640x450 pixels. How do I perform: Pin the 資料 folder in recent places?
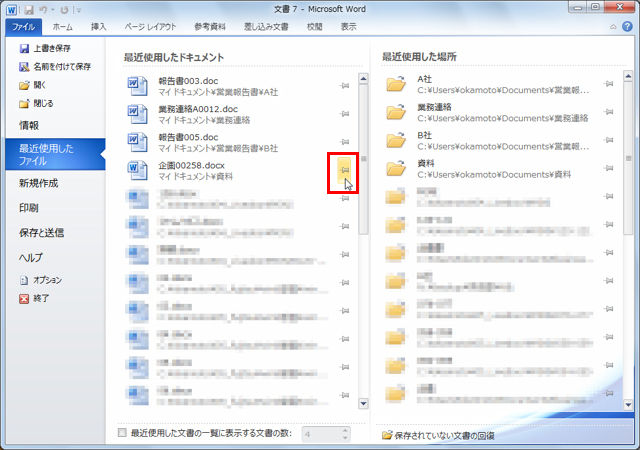click(x=609, y=168)
